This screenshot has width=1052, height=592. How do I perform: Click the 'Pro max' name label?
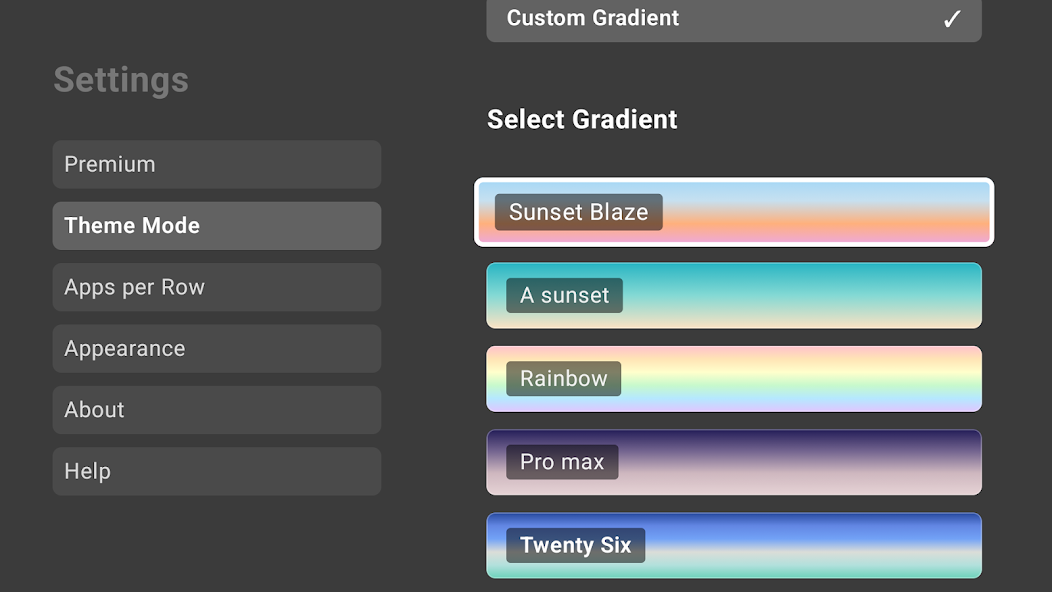(x=562, y=462)
